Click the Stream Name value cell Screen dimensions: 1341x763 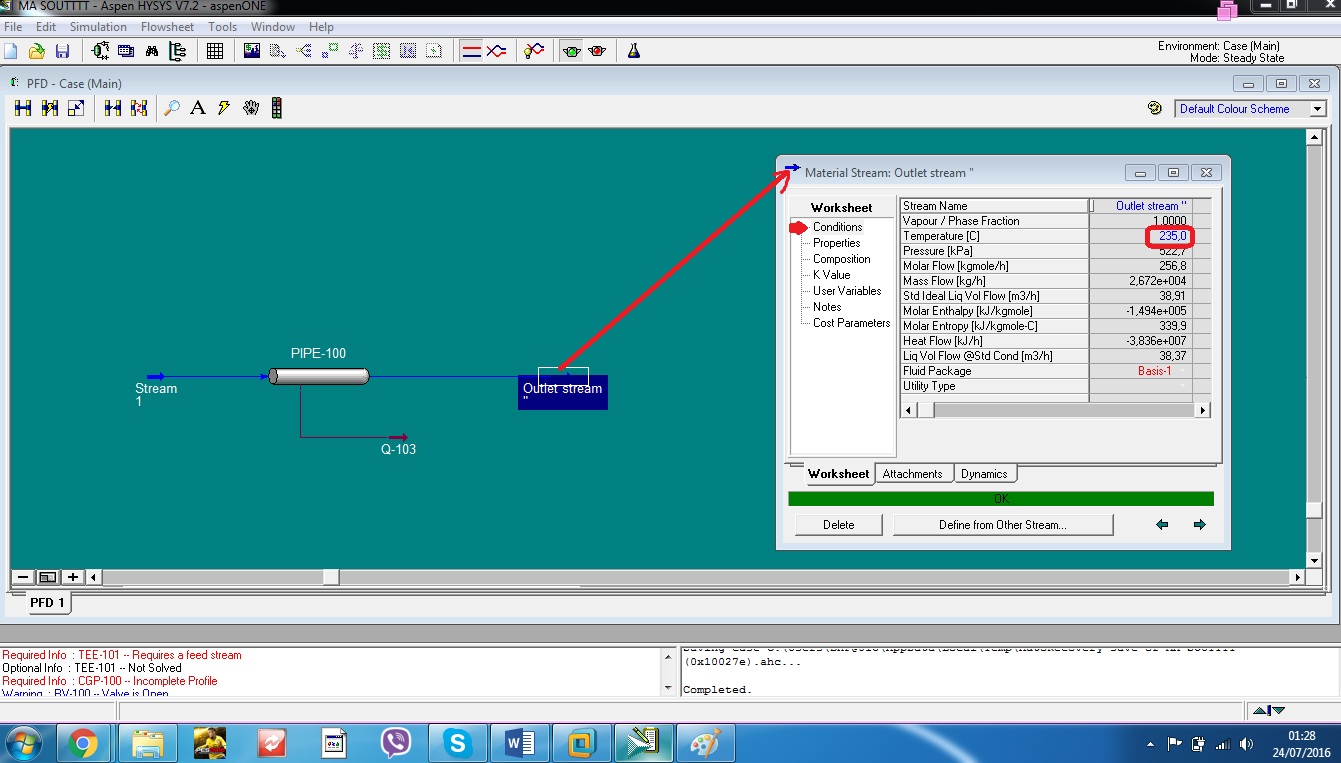pyautogui.click(x=1140, y=206)
